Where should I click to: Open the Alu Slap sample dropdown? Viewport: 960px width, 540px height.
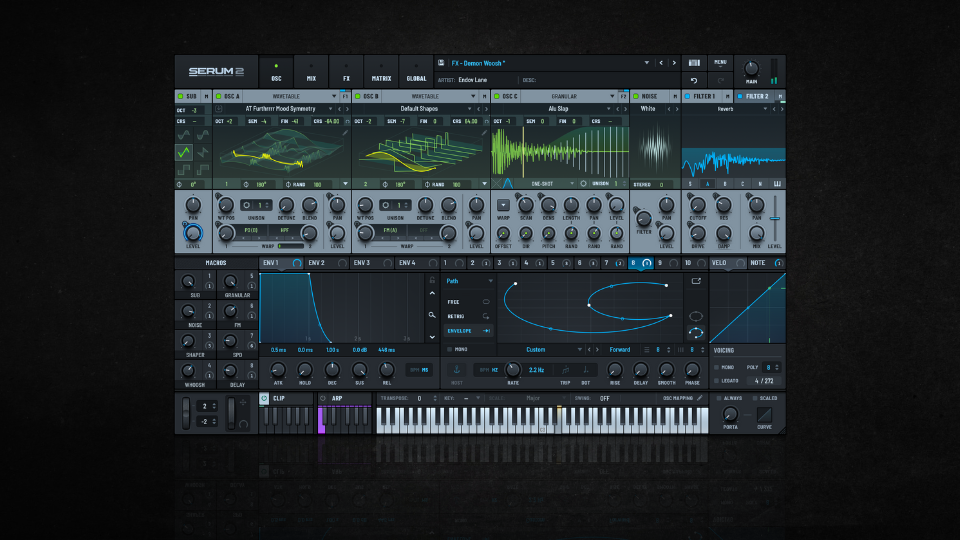click(609, 109)
